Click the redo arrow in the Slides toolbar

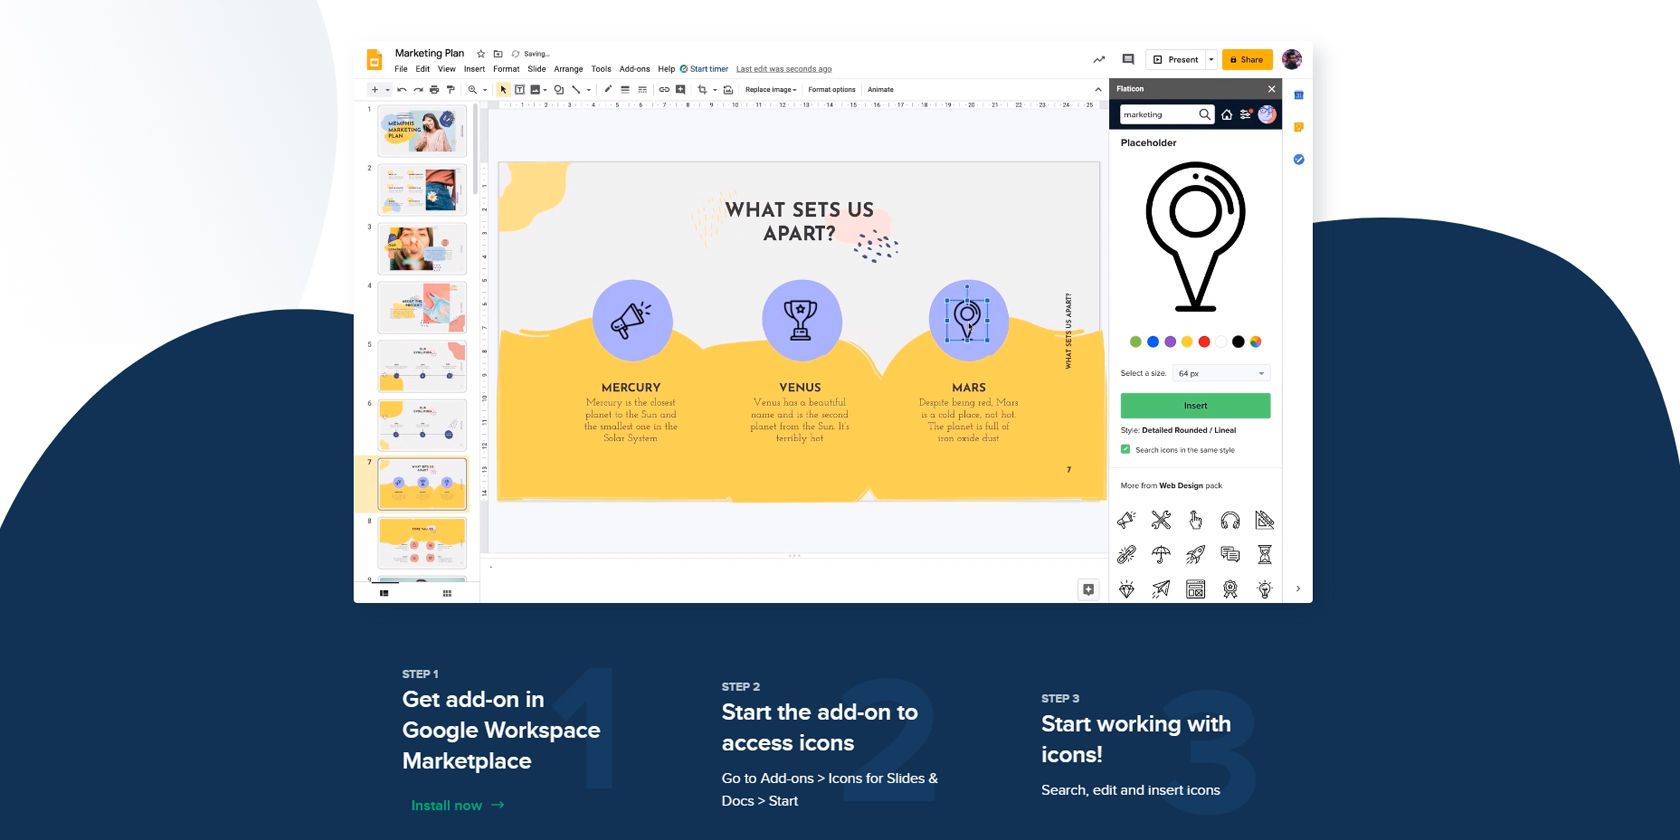pyautogui.click(x=418, y=90)
